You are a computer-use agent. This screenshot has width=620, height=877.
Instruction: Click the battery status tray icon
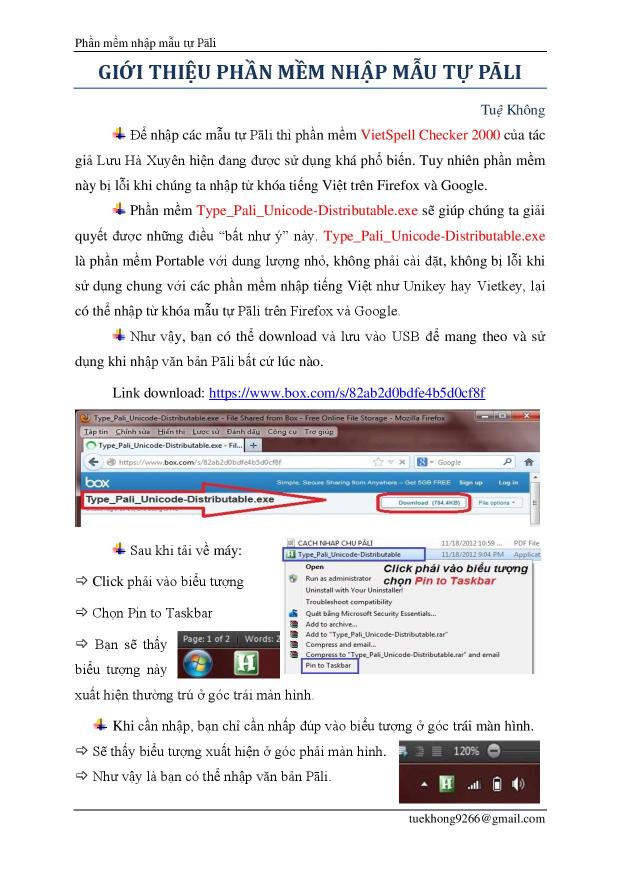(496, 785)
